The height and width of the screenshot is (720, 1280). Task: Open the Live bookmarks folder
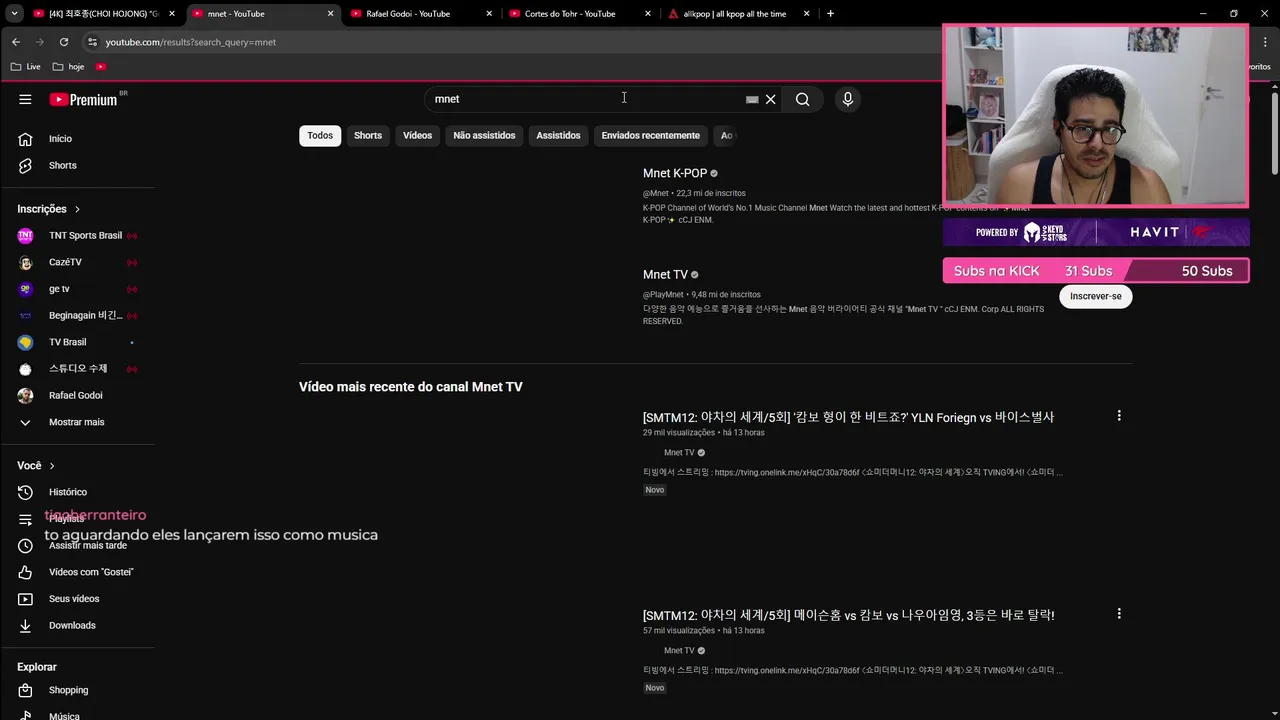(x=26, y=67)
